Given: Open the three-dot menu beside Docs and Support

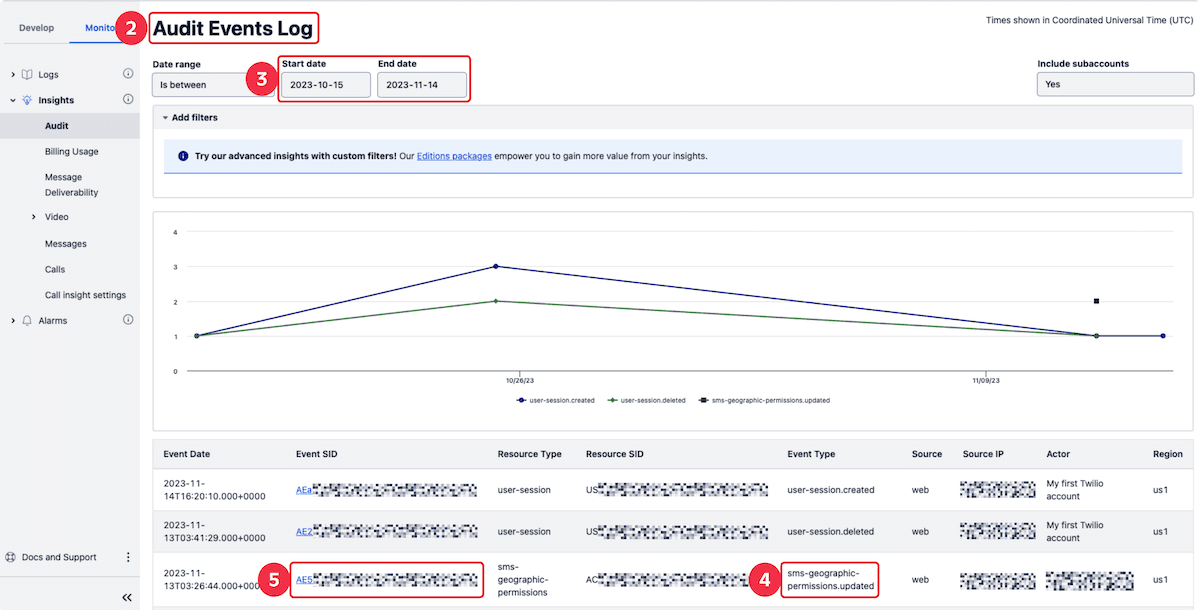Looking at the screenshot, I should [128, 557].
